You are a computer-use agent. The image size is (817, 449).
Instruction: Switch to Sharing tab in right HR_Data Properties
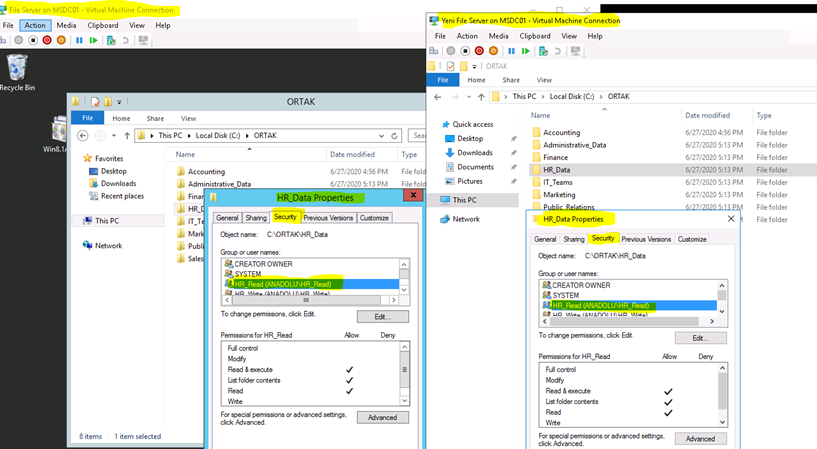click(574, 239)
